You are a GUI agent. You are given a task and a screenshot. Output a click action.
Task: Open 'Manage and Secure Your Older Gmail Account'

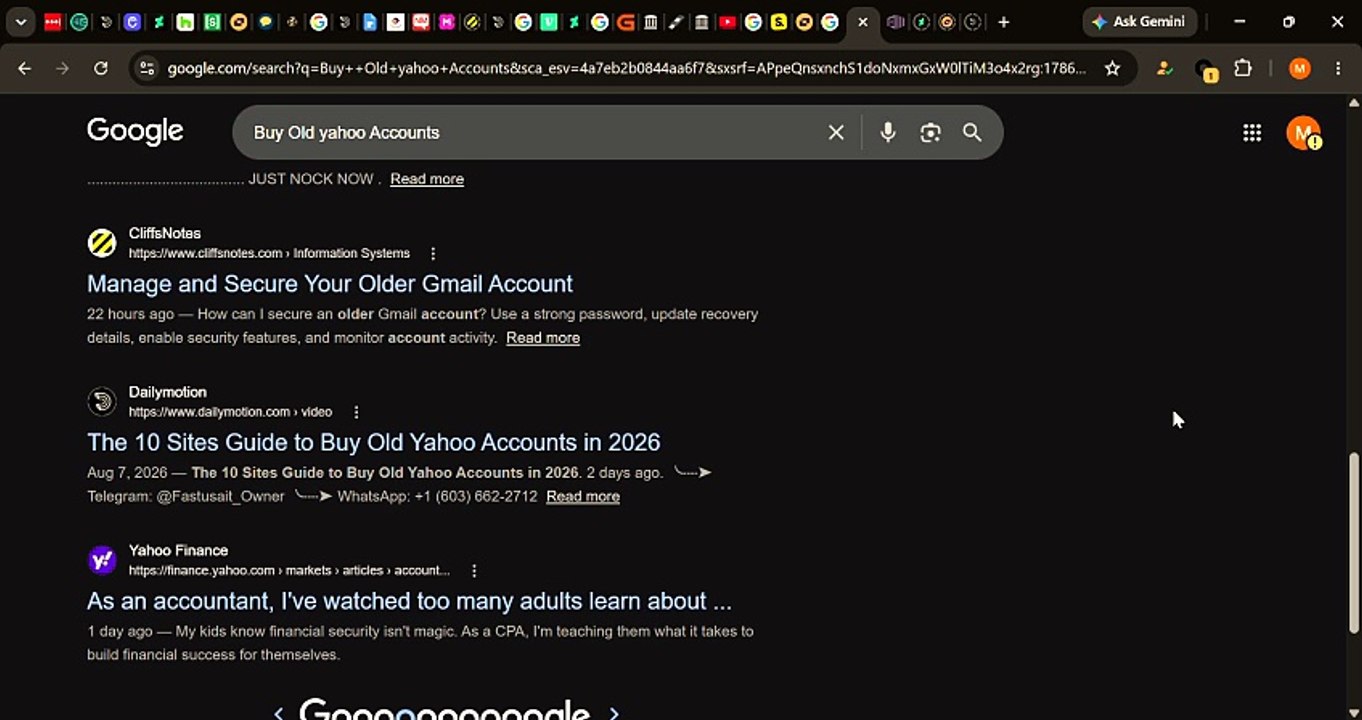[x=330, y=283]
